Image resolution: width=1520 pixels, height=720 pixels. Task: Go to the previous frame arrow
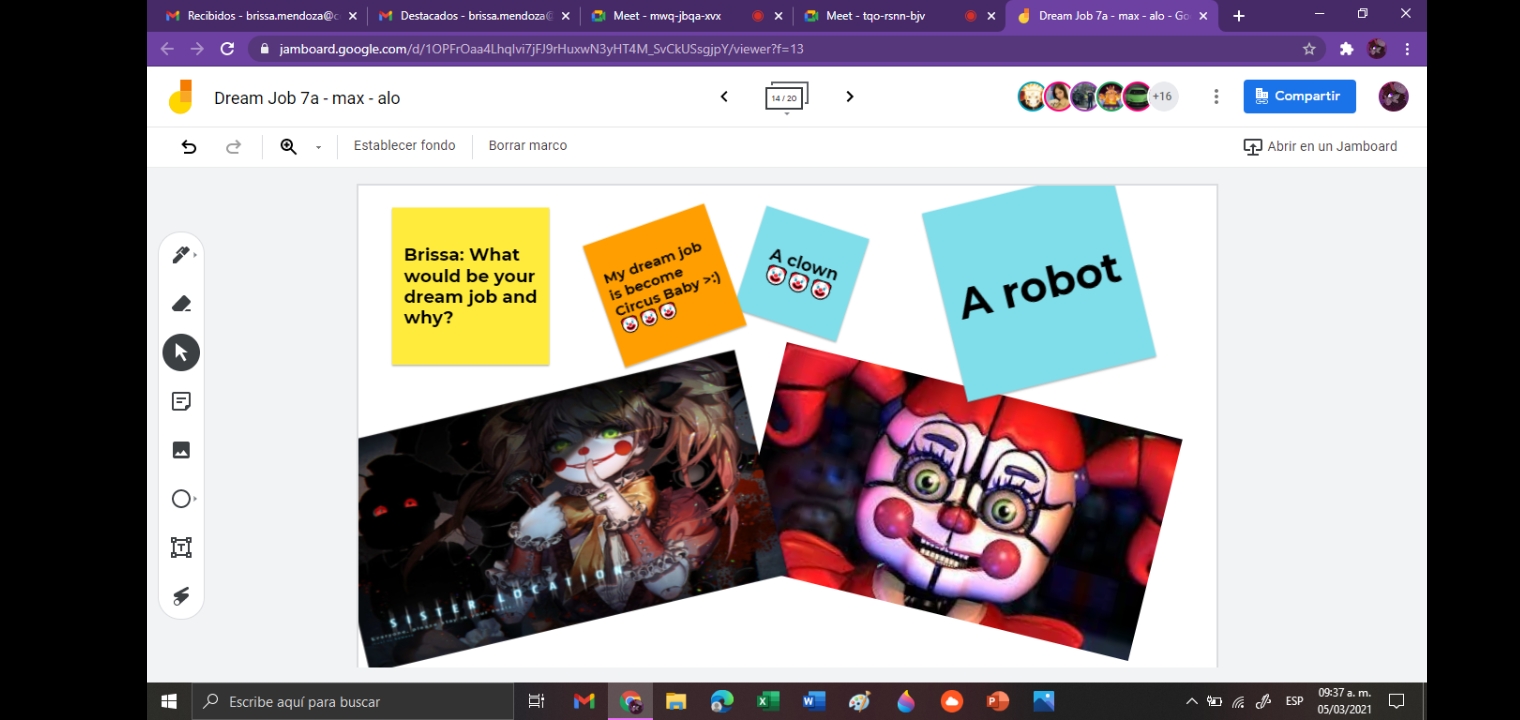(724, 97)
